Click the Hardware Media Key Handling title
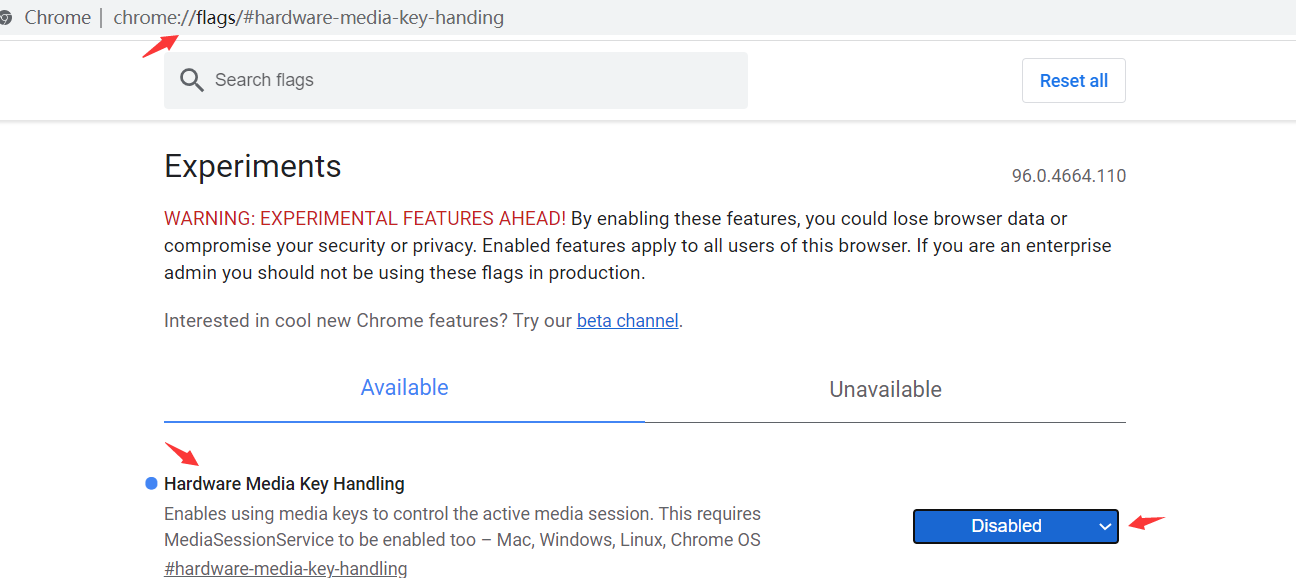 284,484
